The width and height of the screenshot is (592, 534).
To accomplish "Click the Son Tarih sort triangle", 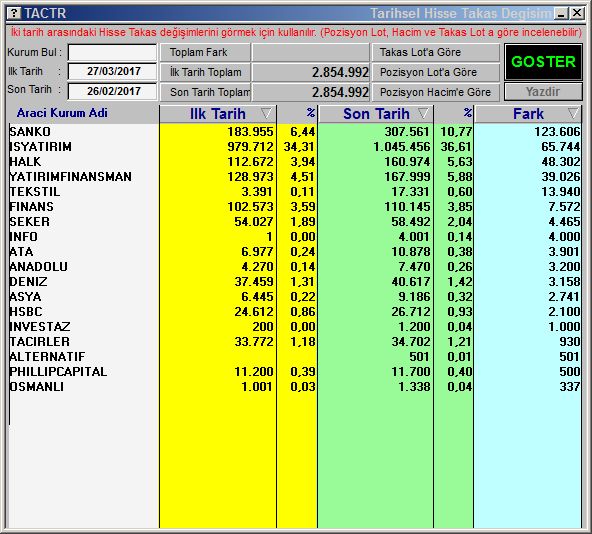I will pos(423,113).
